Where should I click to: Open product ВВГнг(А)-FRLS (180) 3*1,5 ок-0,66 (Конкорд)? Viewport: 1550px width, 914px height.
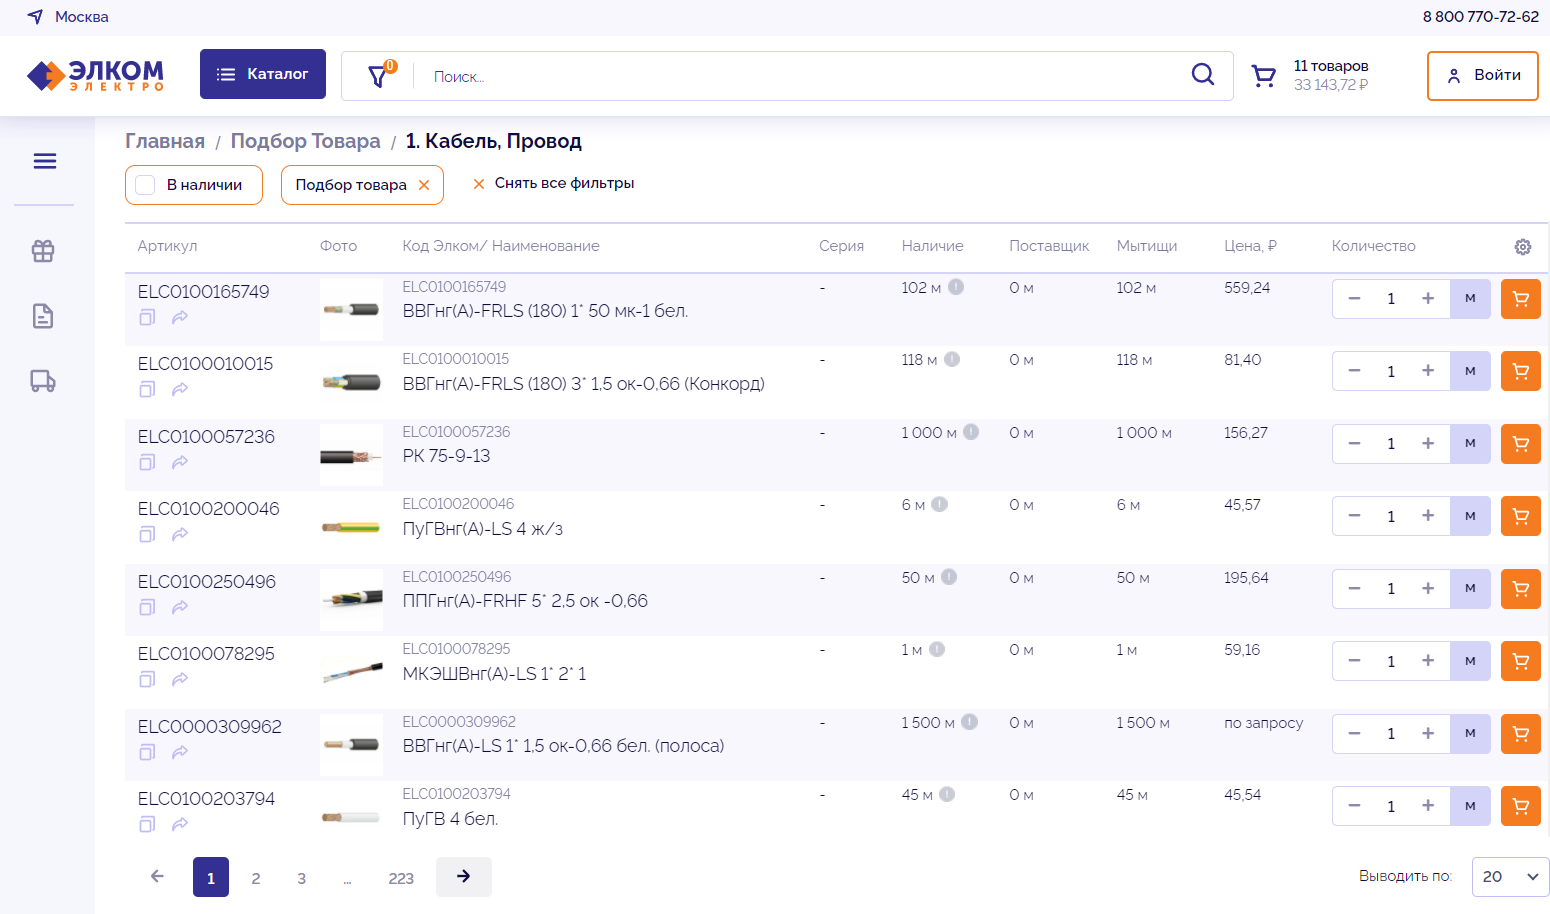pos(583,384)
